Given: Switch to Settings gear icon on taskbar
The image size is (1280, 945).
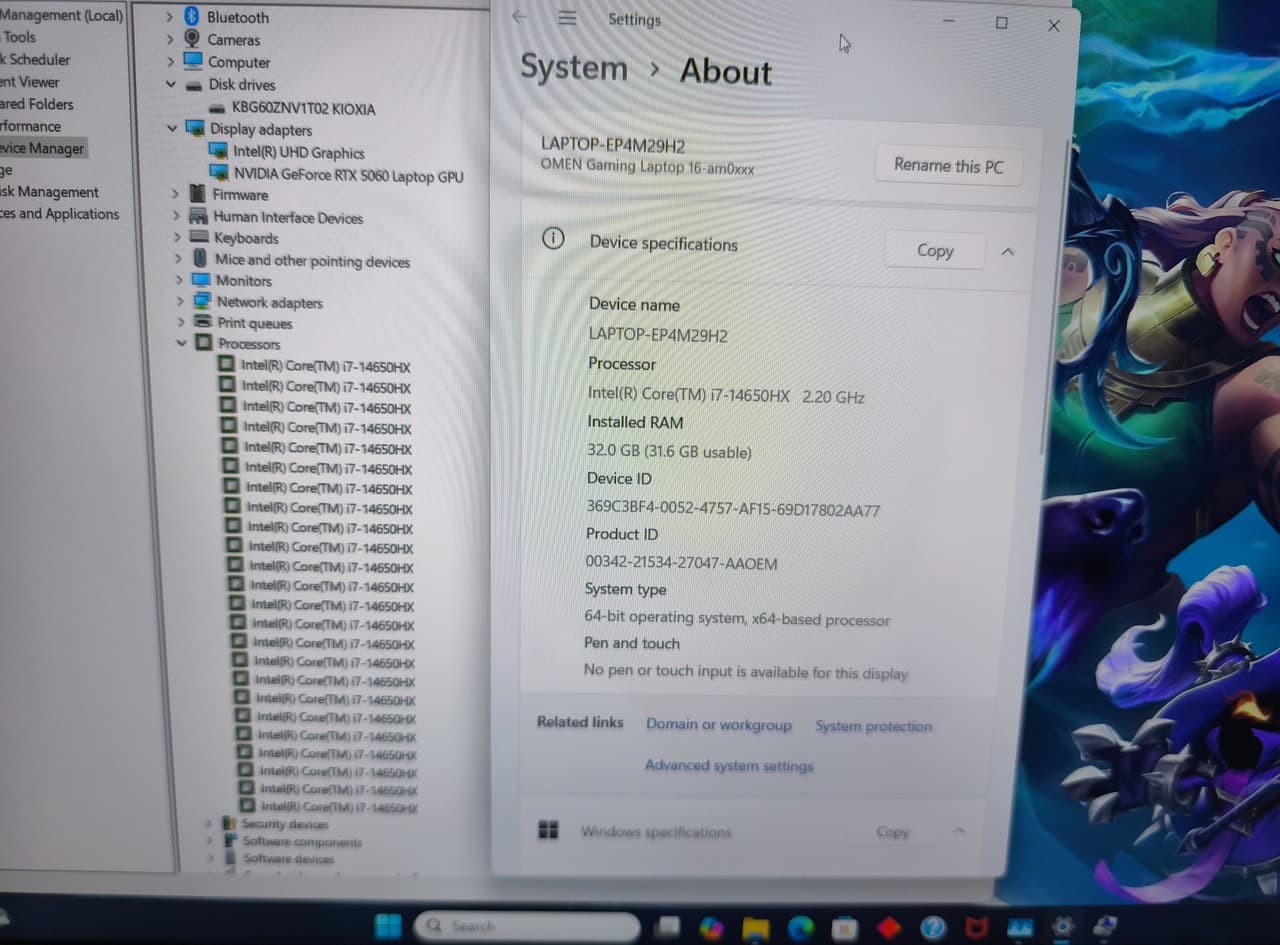Looking at the screenshot, I should (x=1062, y=927).
